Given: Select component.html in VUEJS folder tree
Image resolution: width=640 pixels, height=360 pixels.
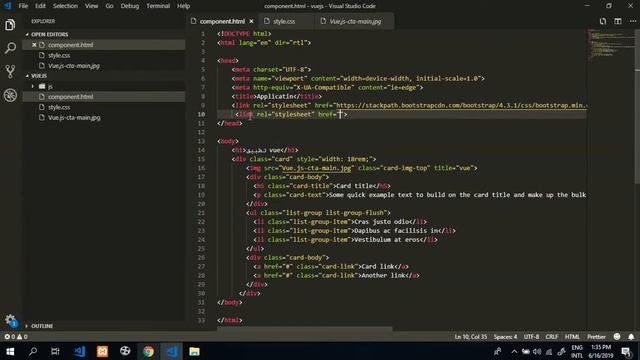Looking at the screenshot, I should [71, 97].
